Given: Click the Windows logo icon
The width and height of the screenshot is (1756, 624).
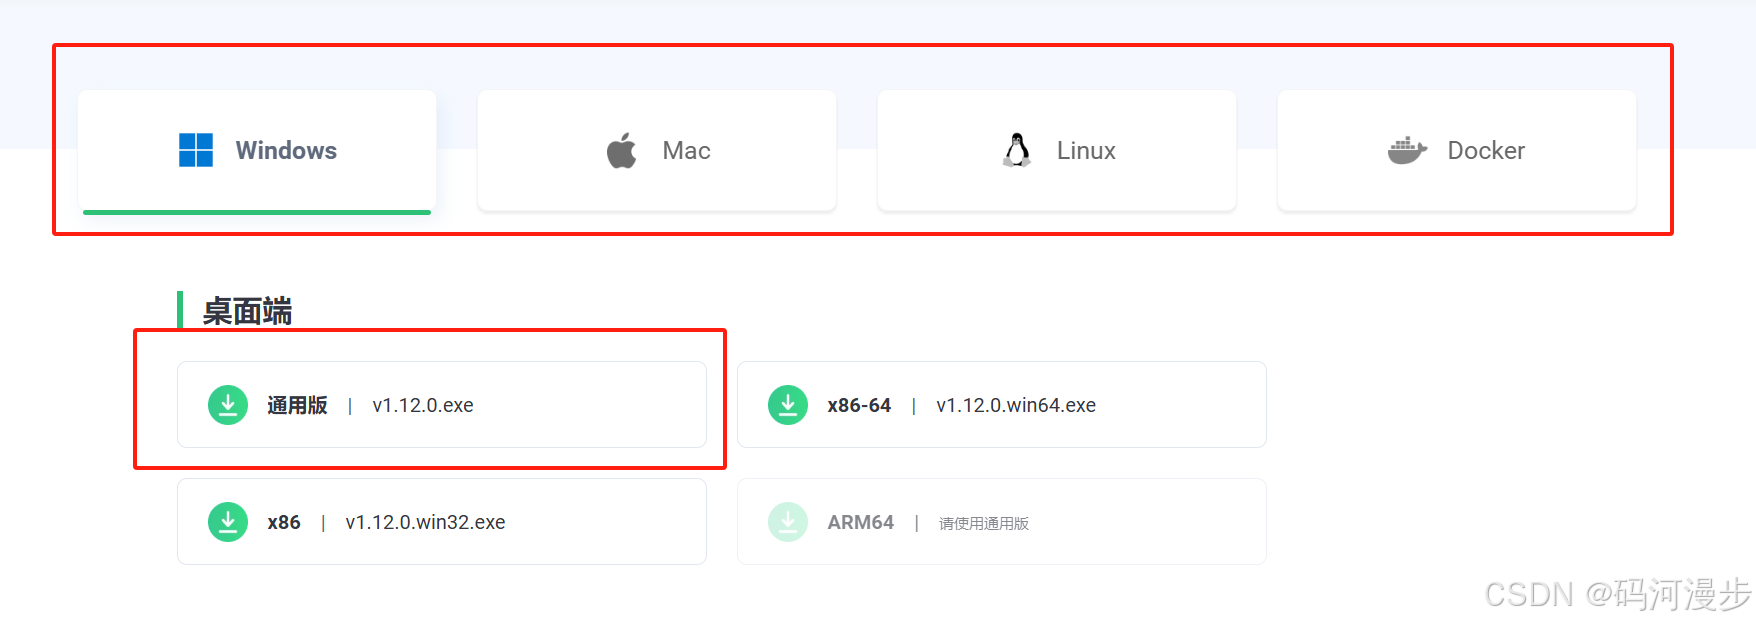Looking at the screenshot, I should [196, 150].
